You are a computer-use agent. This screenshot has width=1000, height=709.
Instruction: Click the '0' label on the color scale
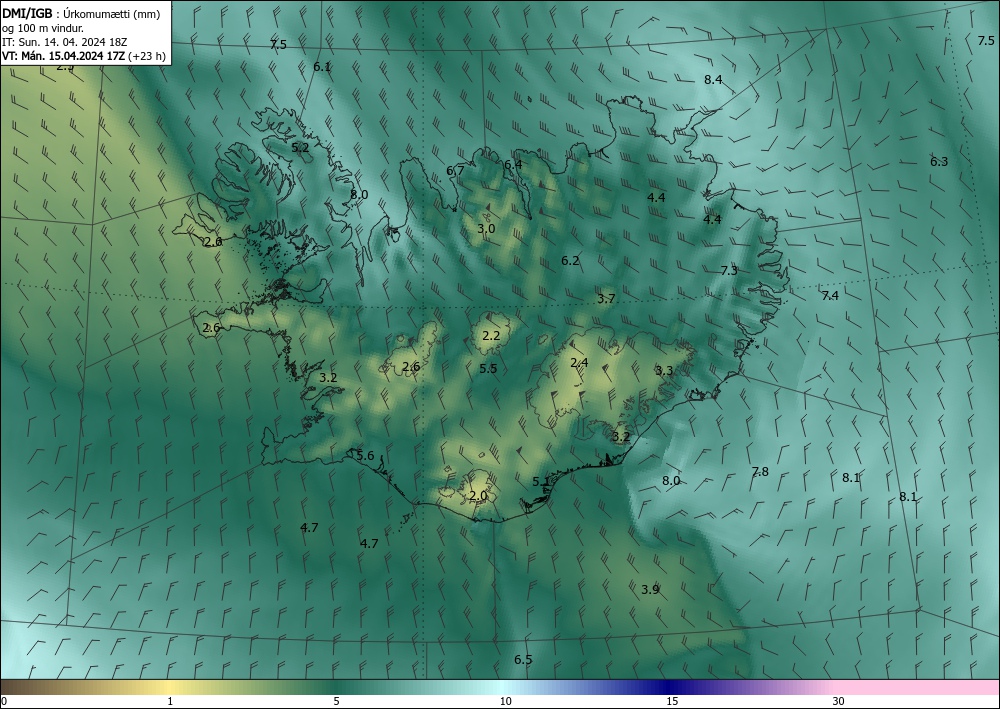(4, 701)
